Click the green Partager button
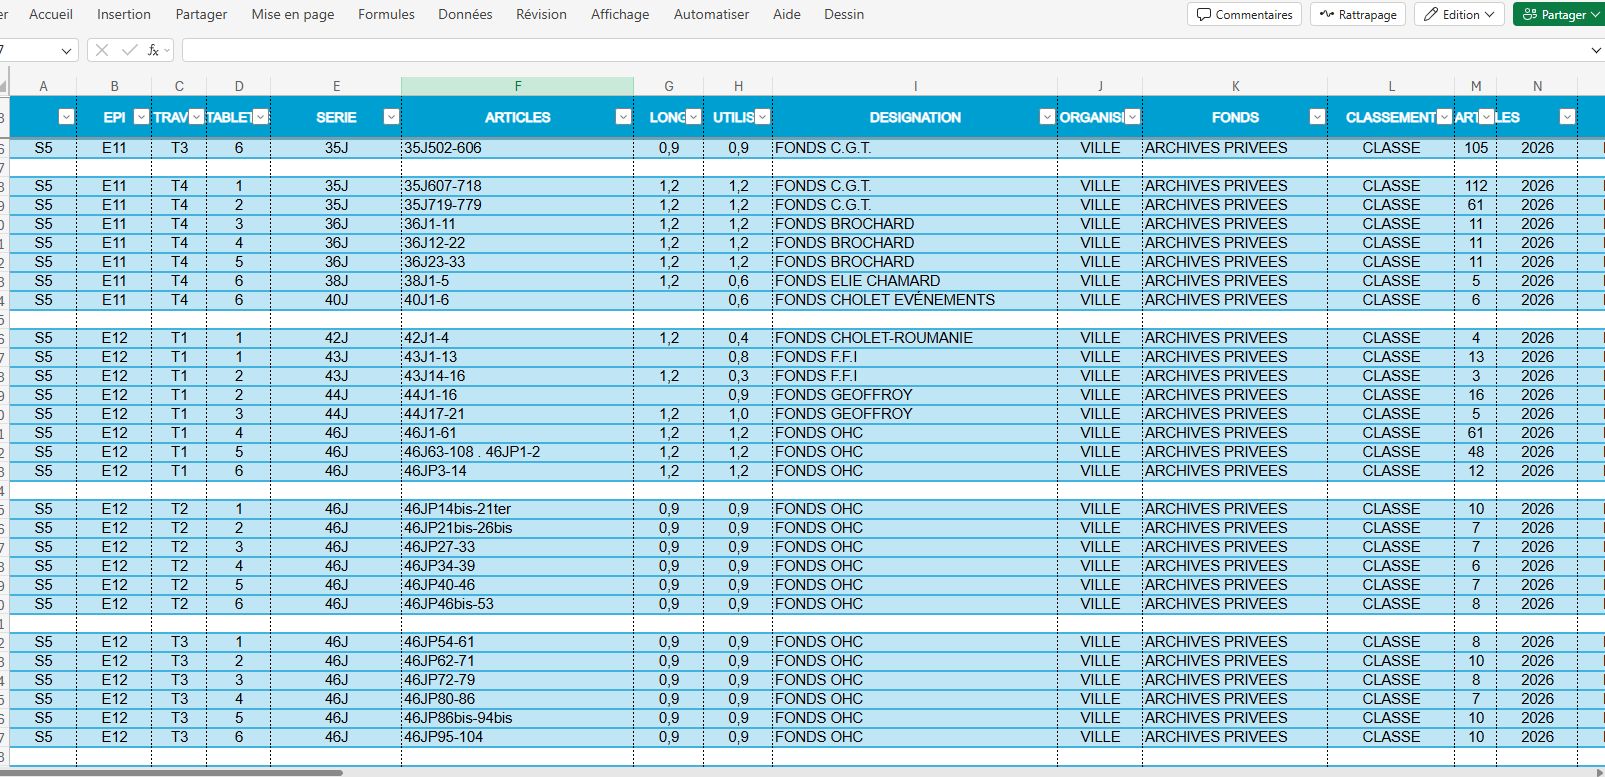Viewport: 1605px width, 777px height. (1555, 15)
